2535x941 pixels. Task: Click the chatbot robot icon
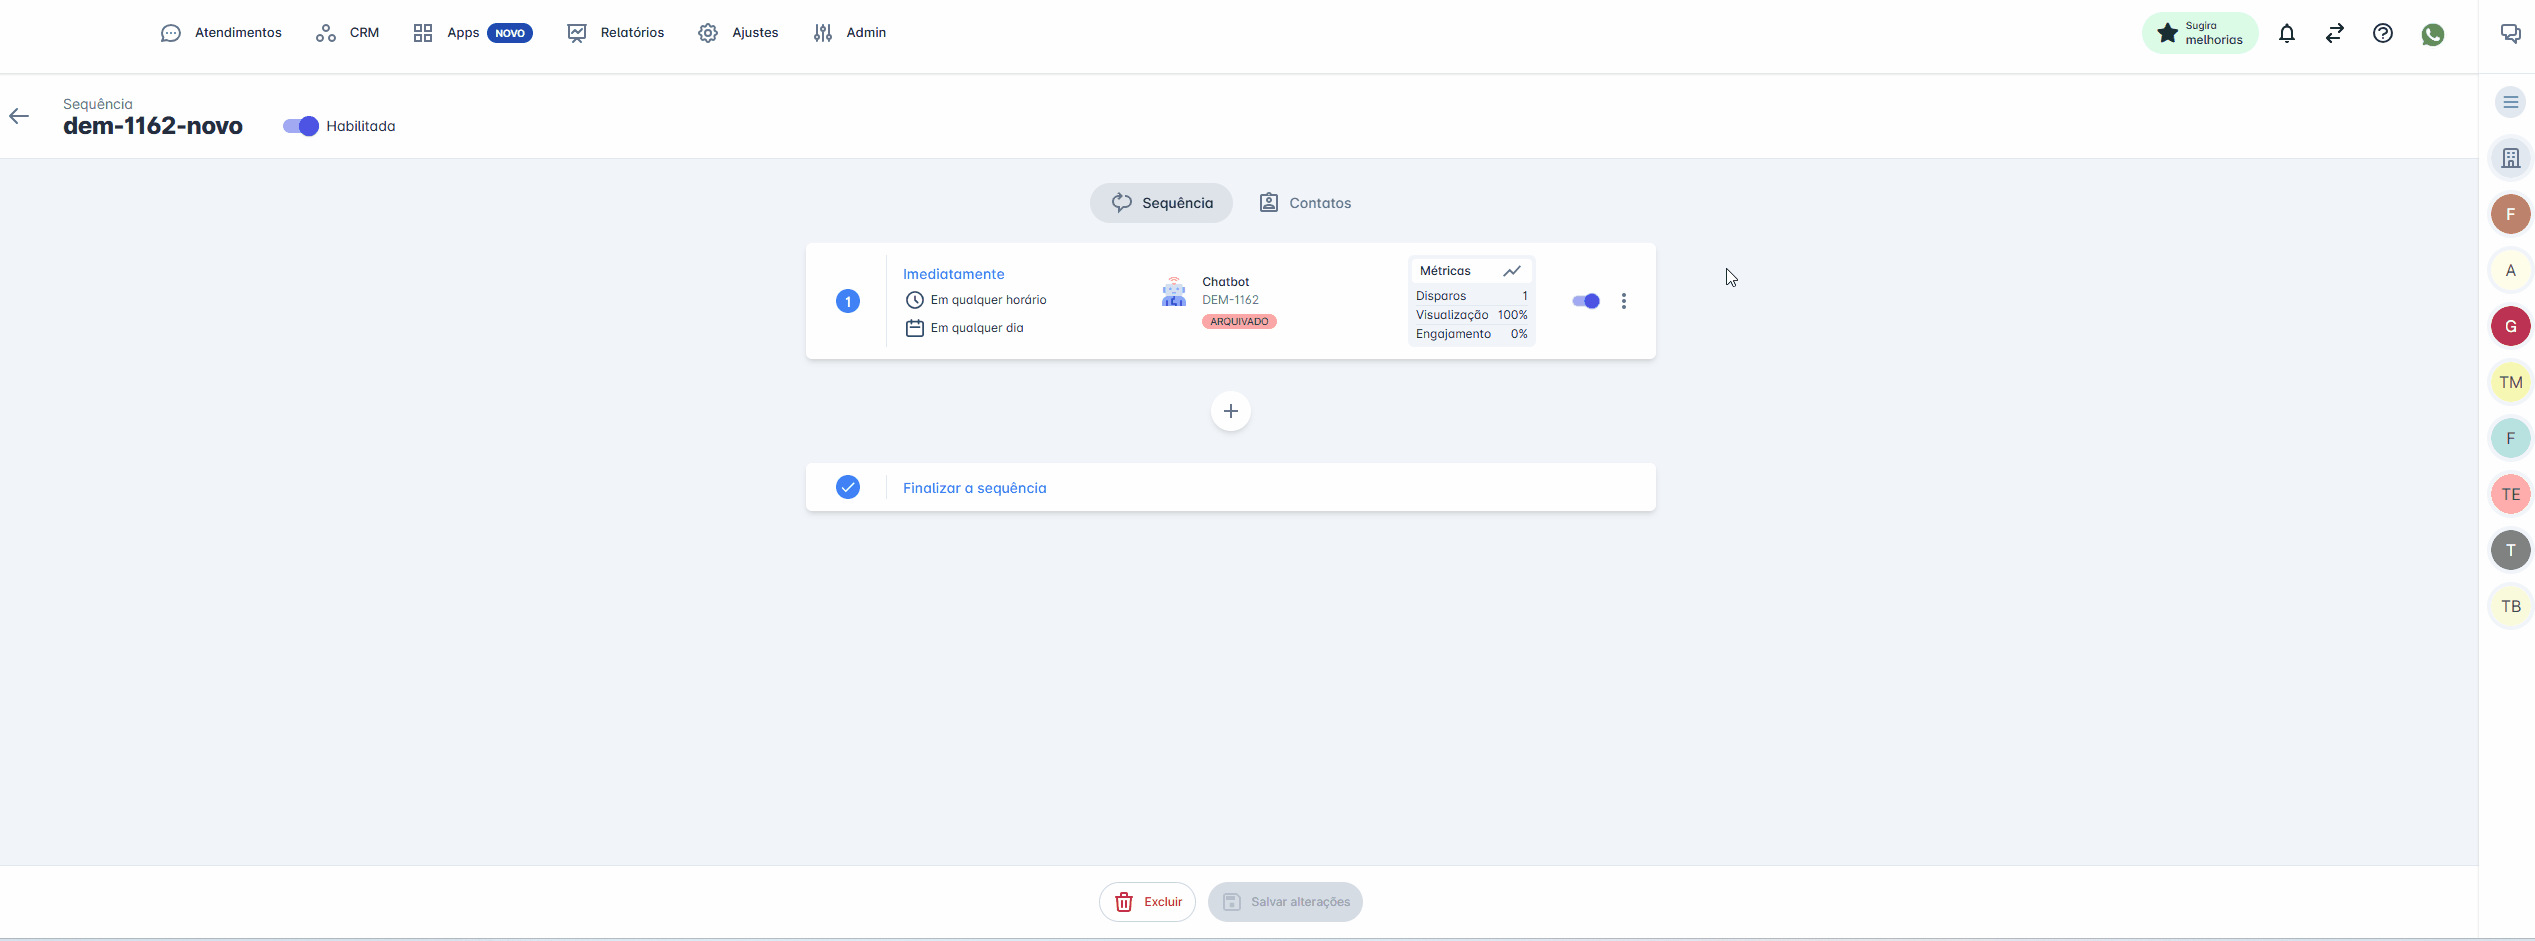pyautogui.click(x=1173, y=292)
